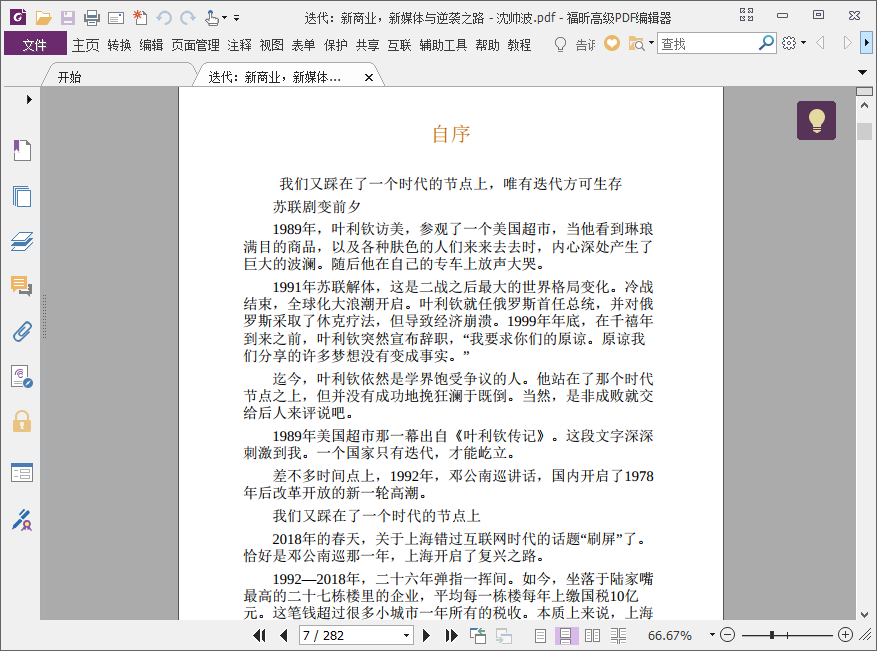Open the comments panel in the sidebar

click(22, 286)
